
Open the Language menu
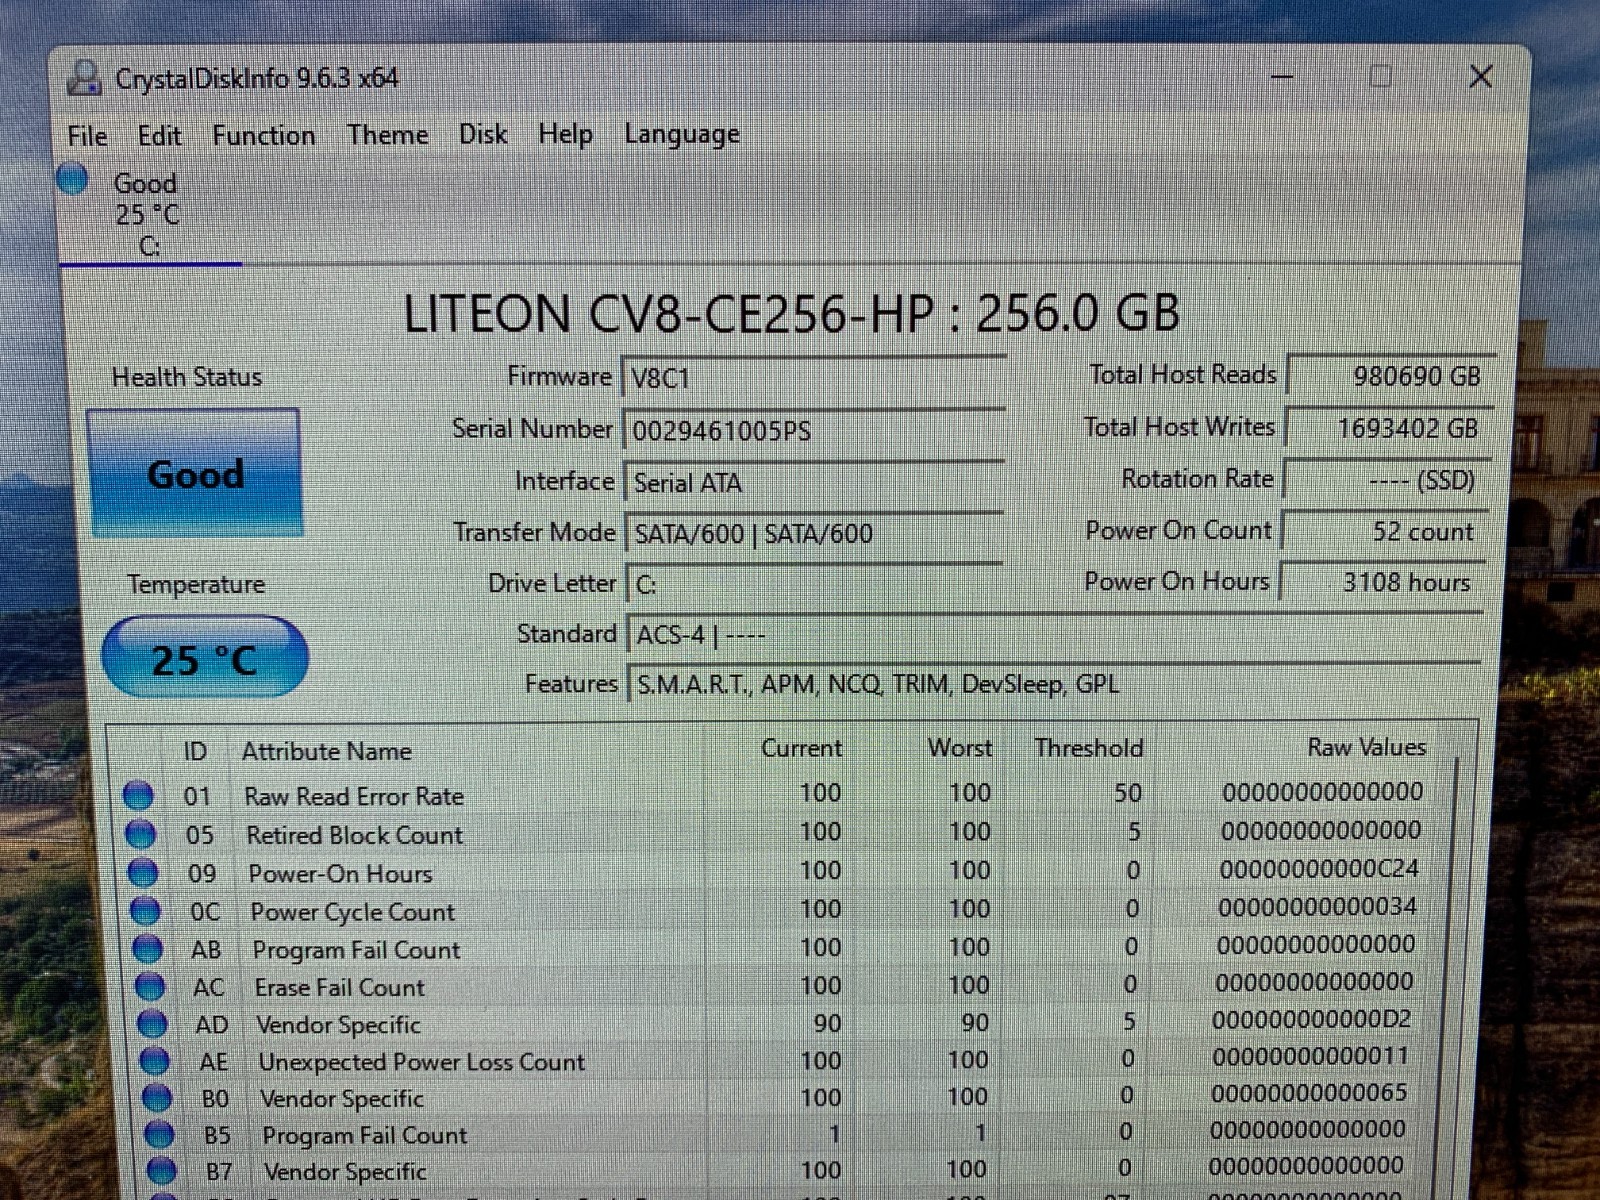[682, 134]
